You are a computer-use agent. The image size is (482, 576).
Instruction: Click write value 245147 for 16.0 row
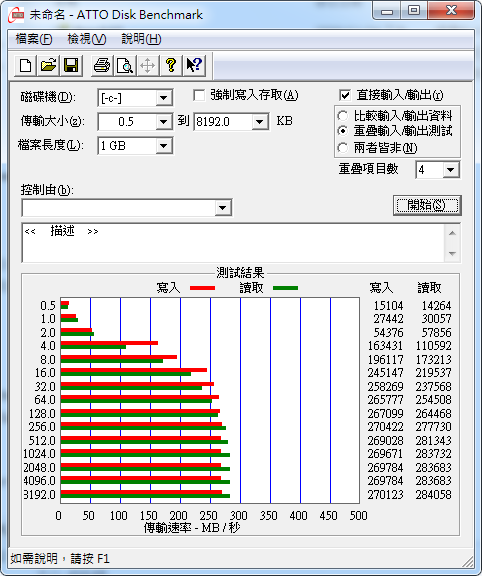point(385,373)
